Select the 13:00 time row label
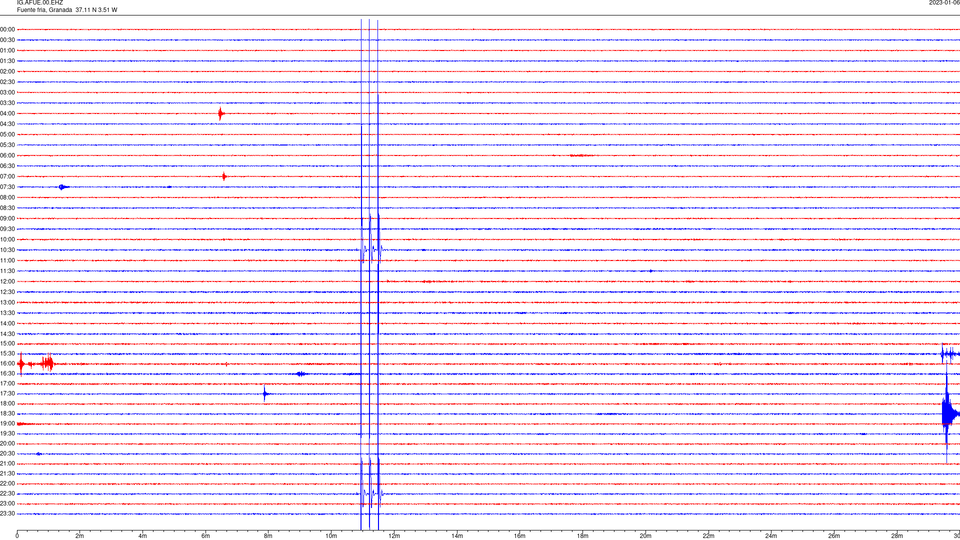The width and height of the screenshot is (960, 540). pyautogui.click(x=7, y=302)
